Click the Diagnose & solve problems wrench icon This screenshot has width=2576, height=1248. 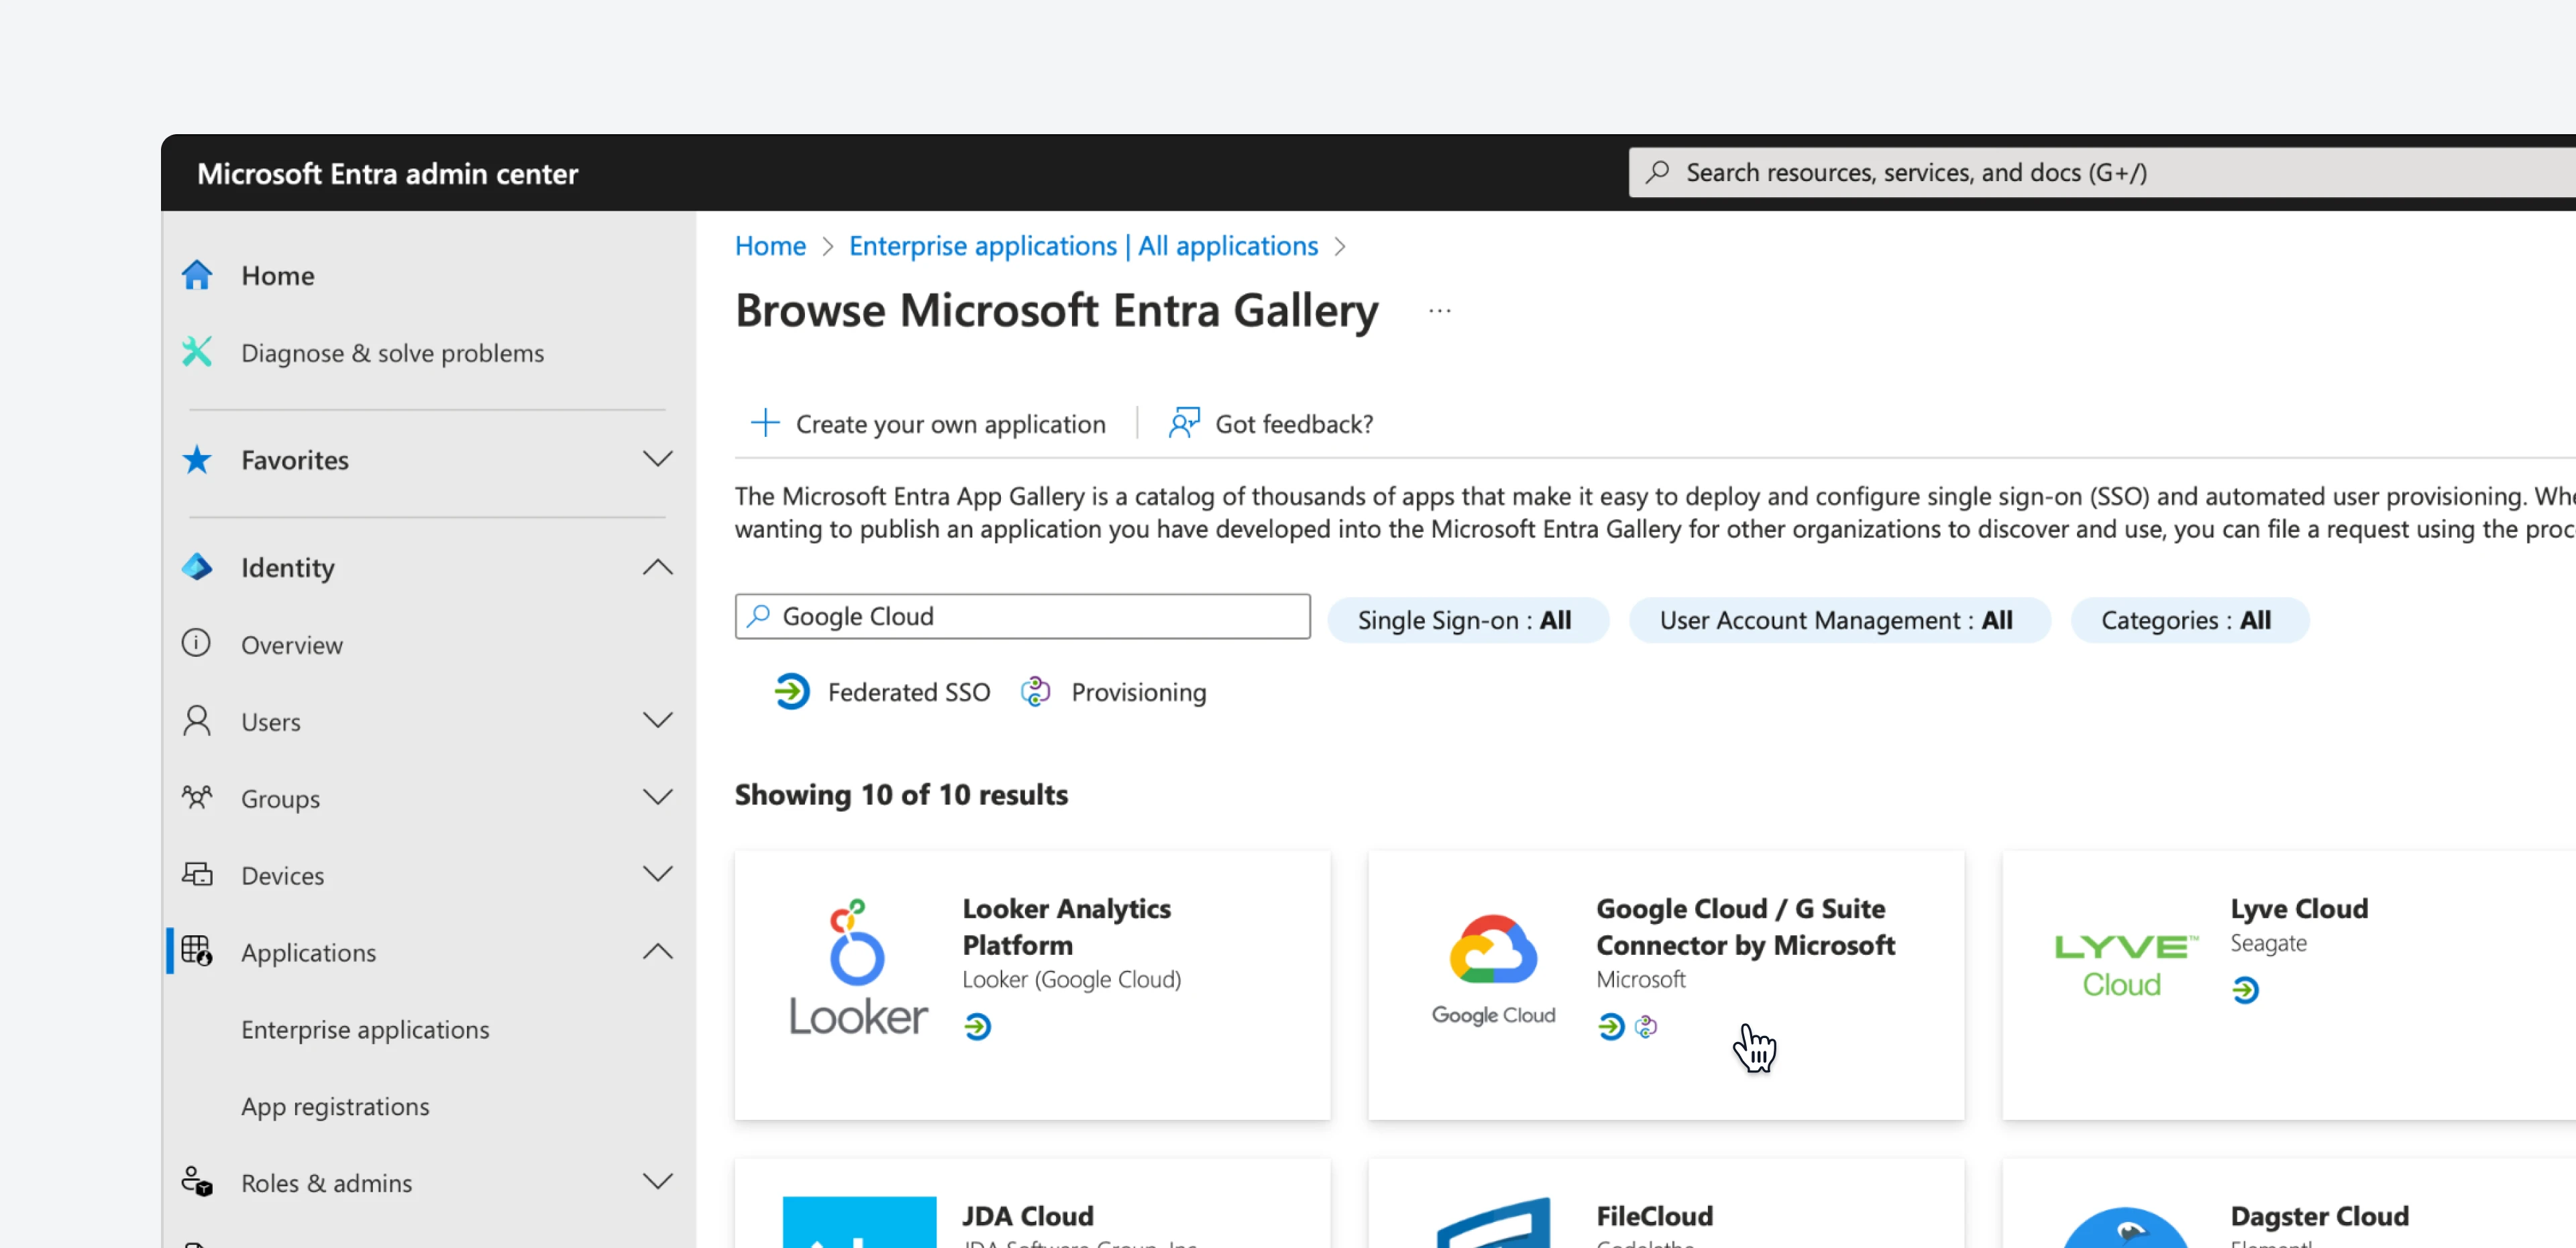coord(197,352)
